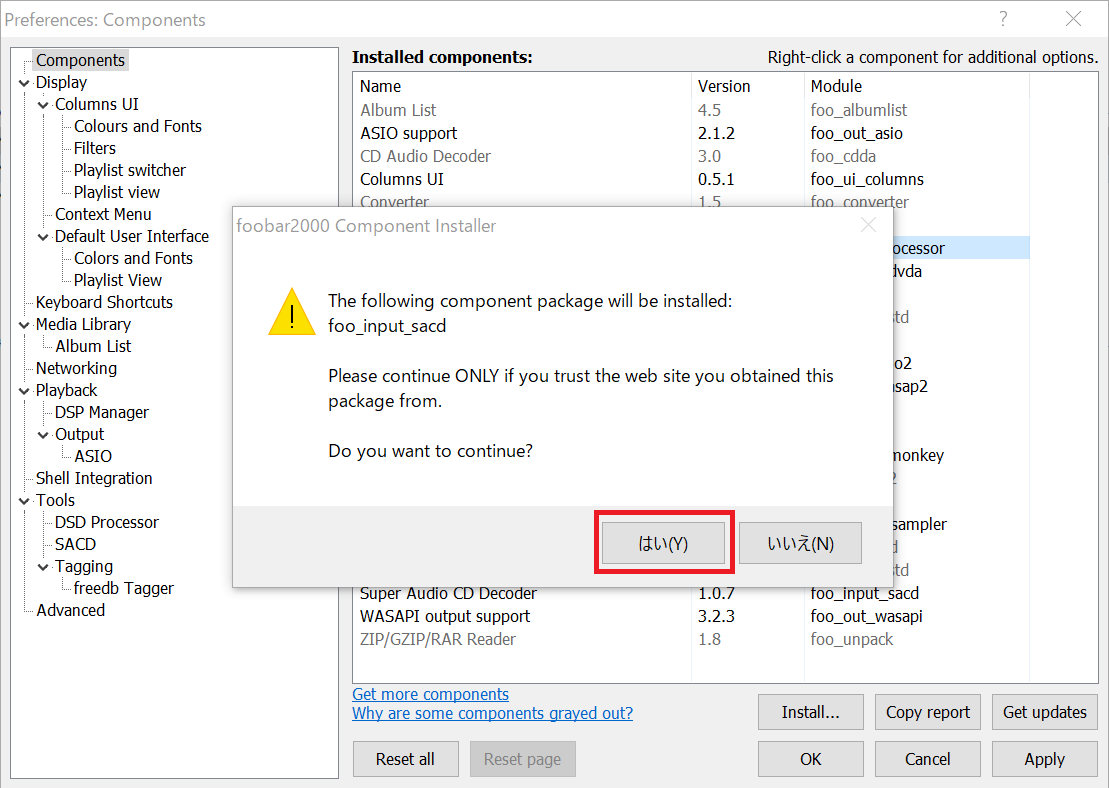1109x788 pixels.
Task: Select Playlist view under Columns UI
Action: point(117,192)
